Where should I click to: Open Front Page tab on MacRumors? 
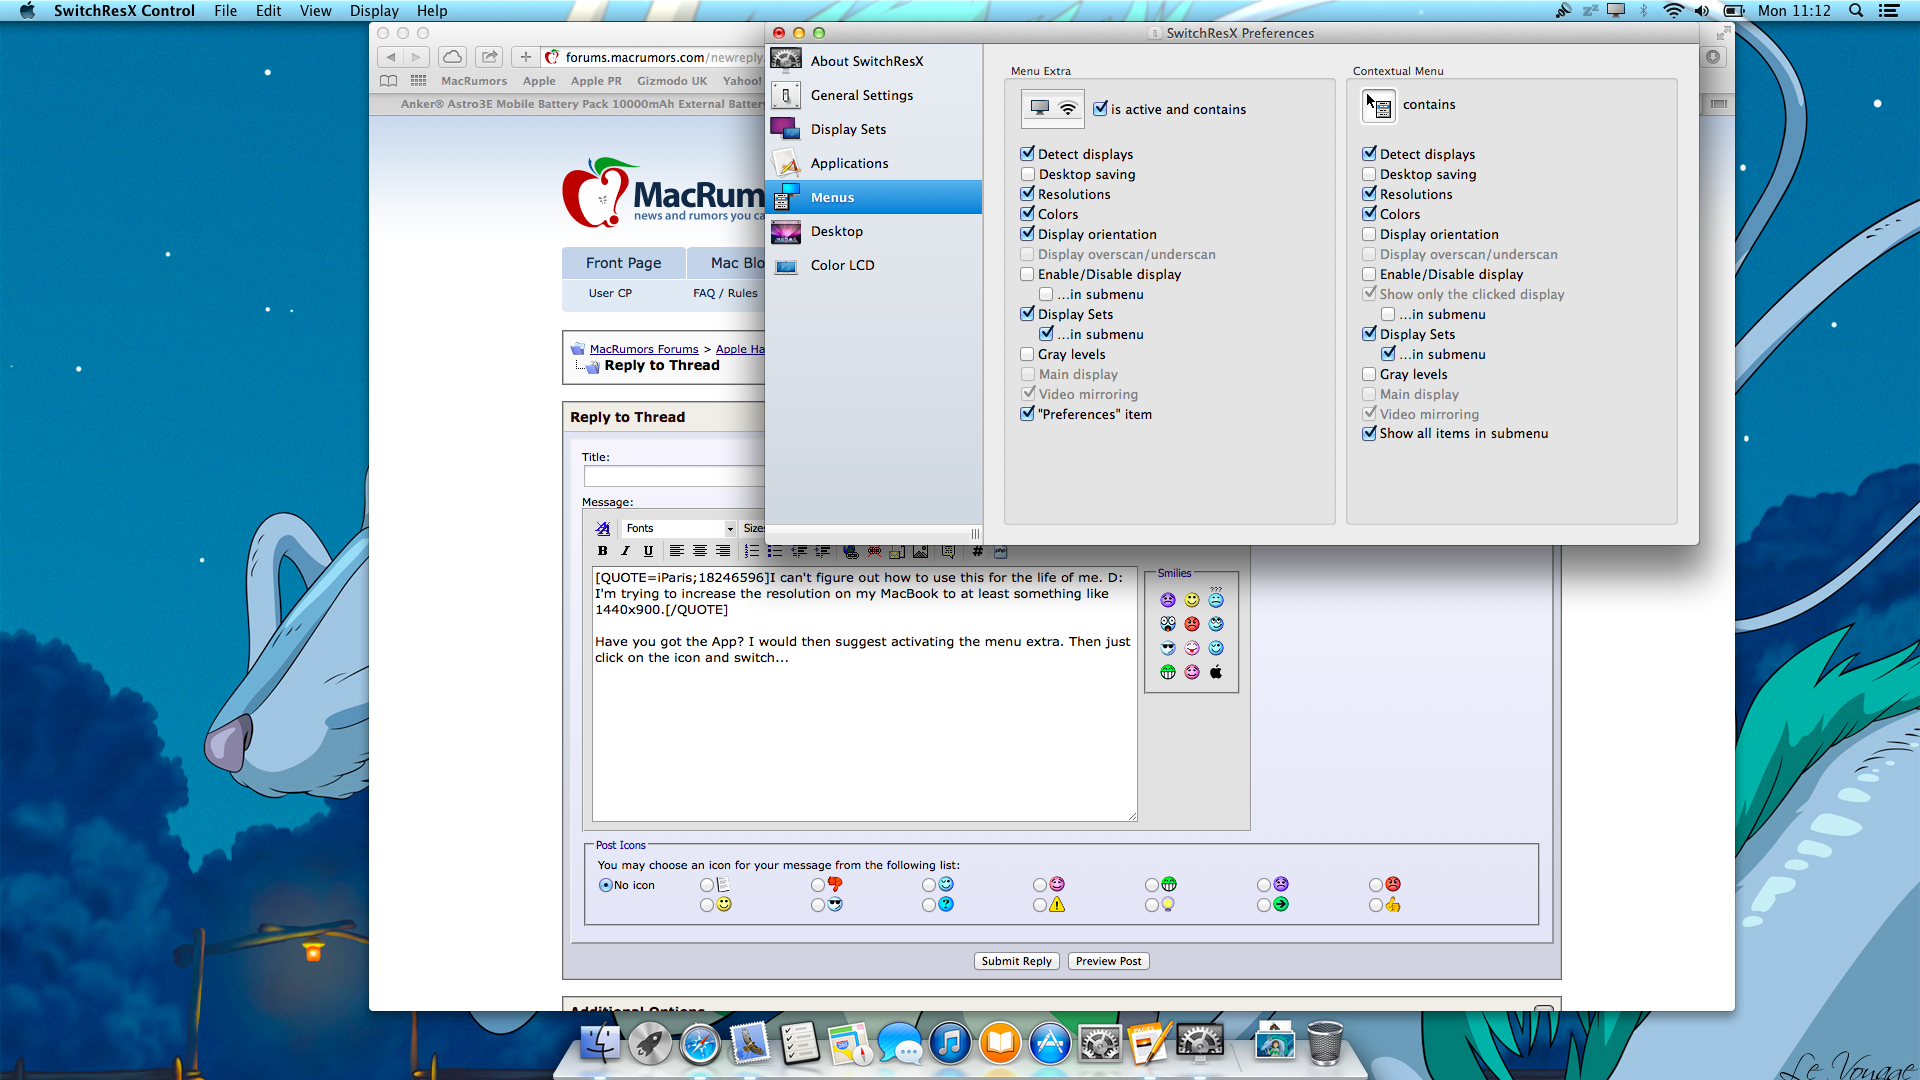point(624,263)
